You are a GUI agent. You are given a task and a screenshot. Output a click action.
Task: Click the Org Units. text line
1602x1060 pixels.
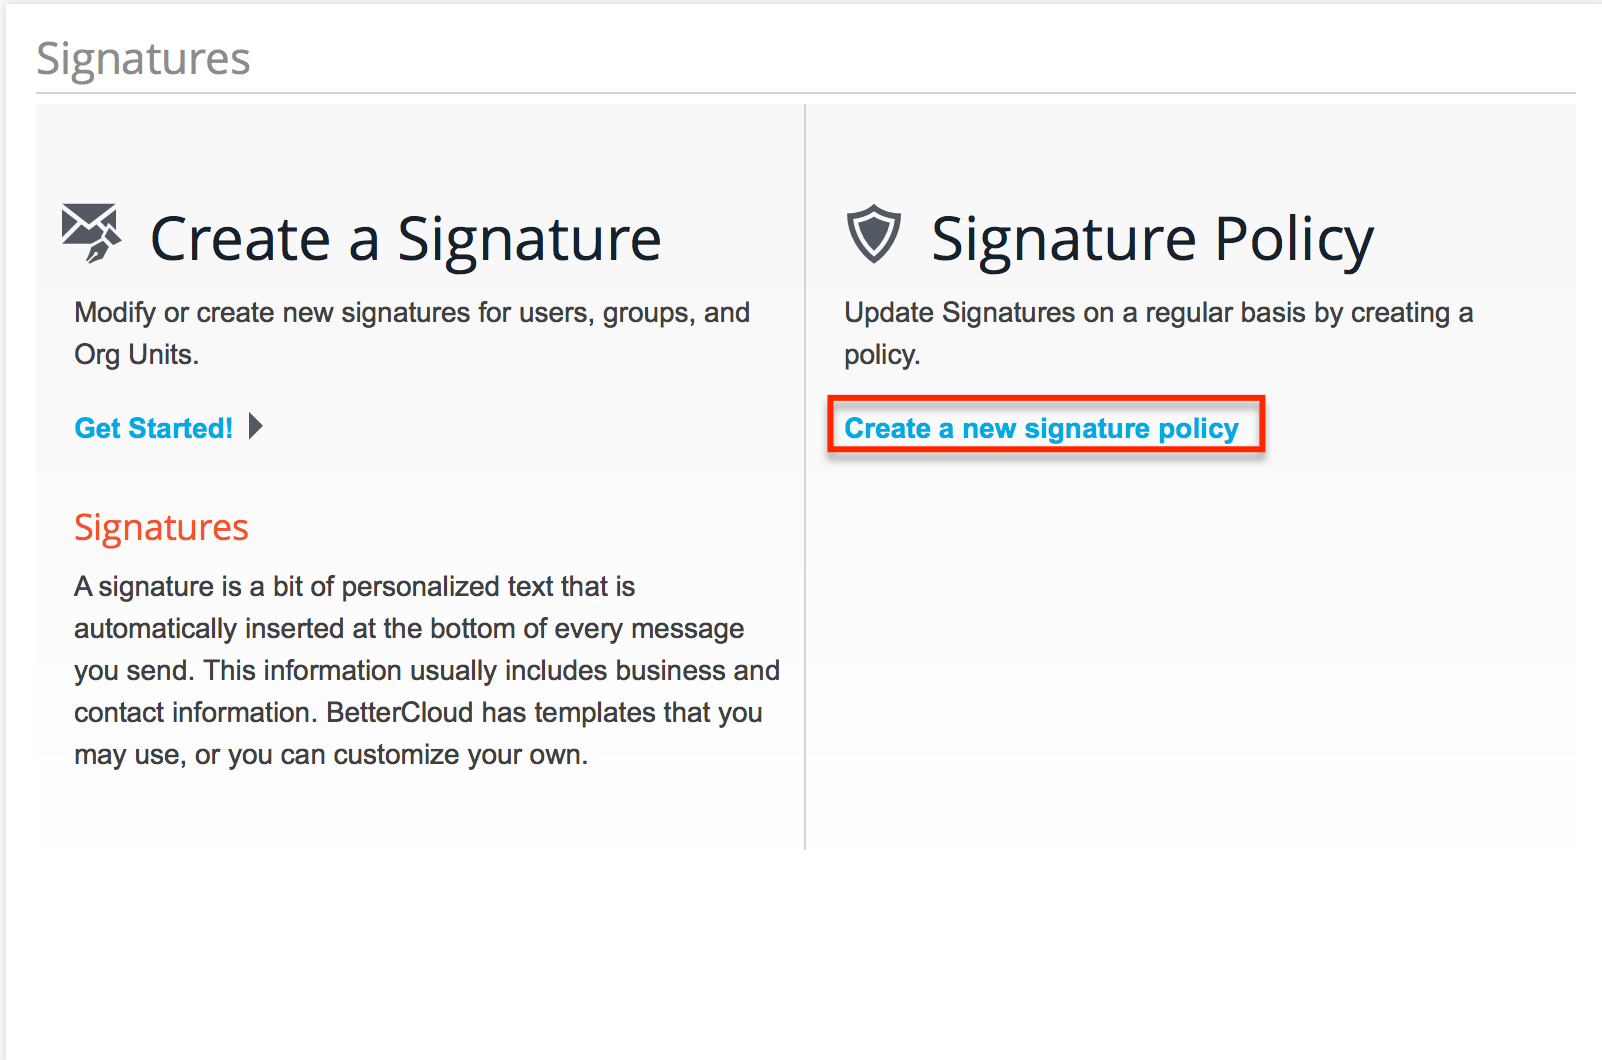pos(136,355)
